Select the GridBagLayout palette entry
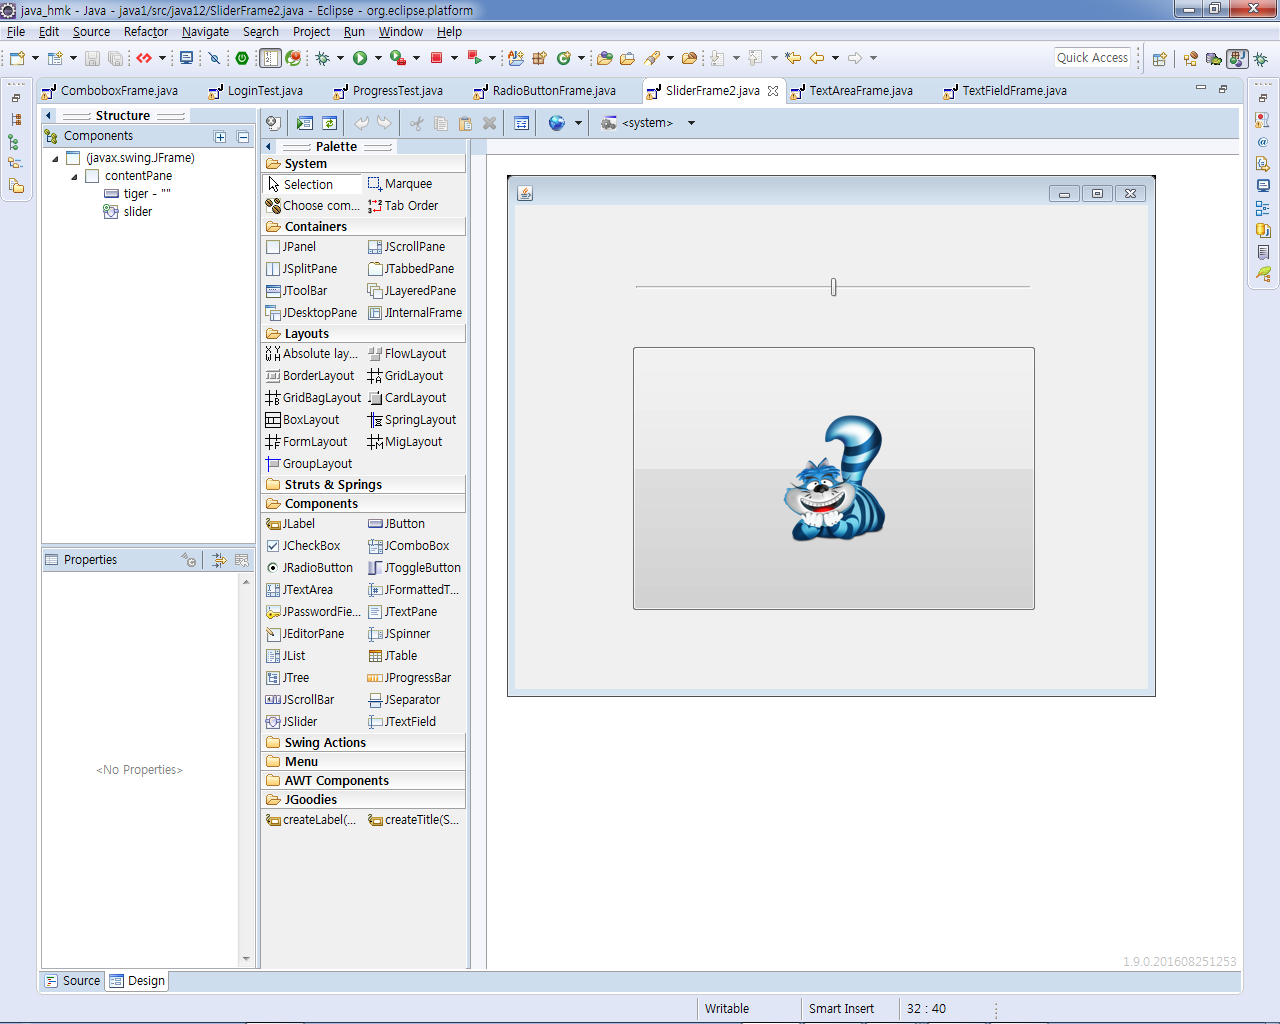This screenshot has width=1280, height=1024. tap(313, 398)
